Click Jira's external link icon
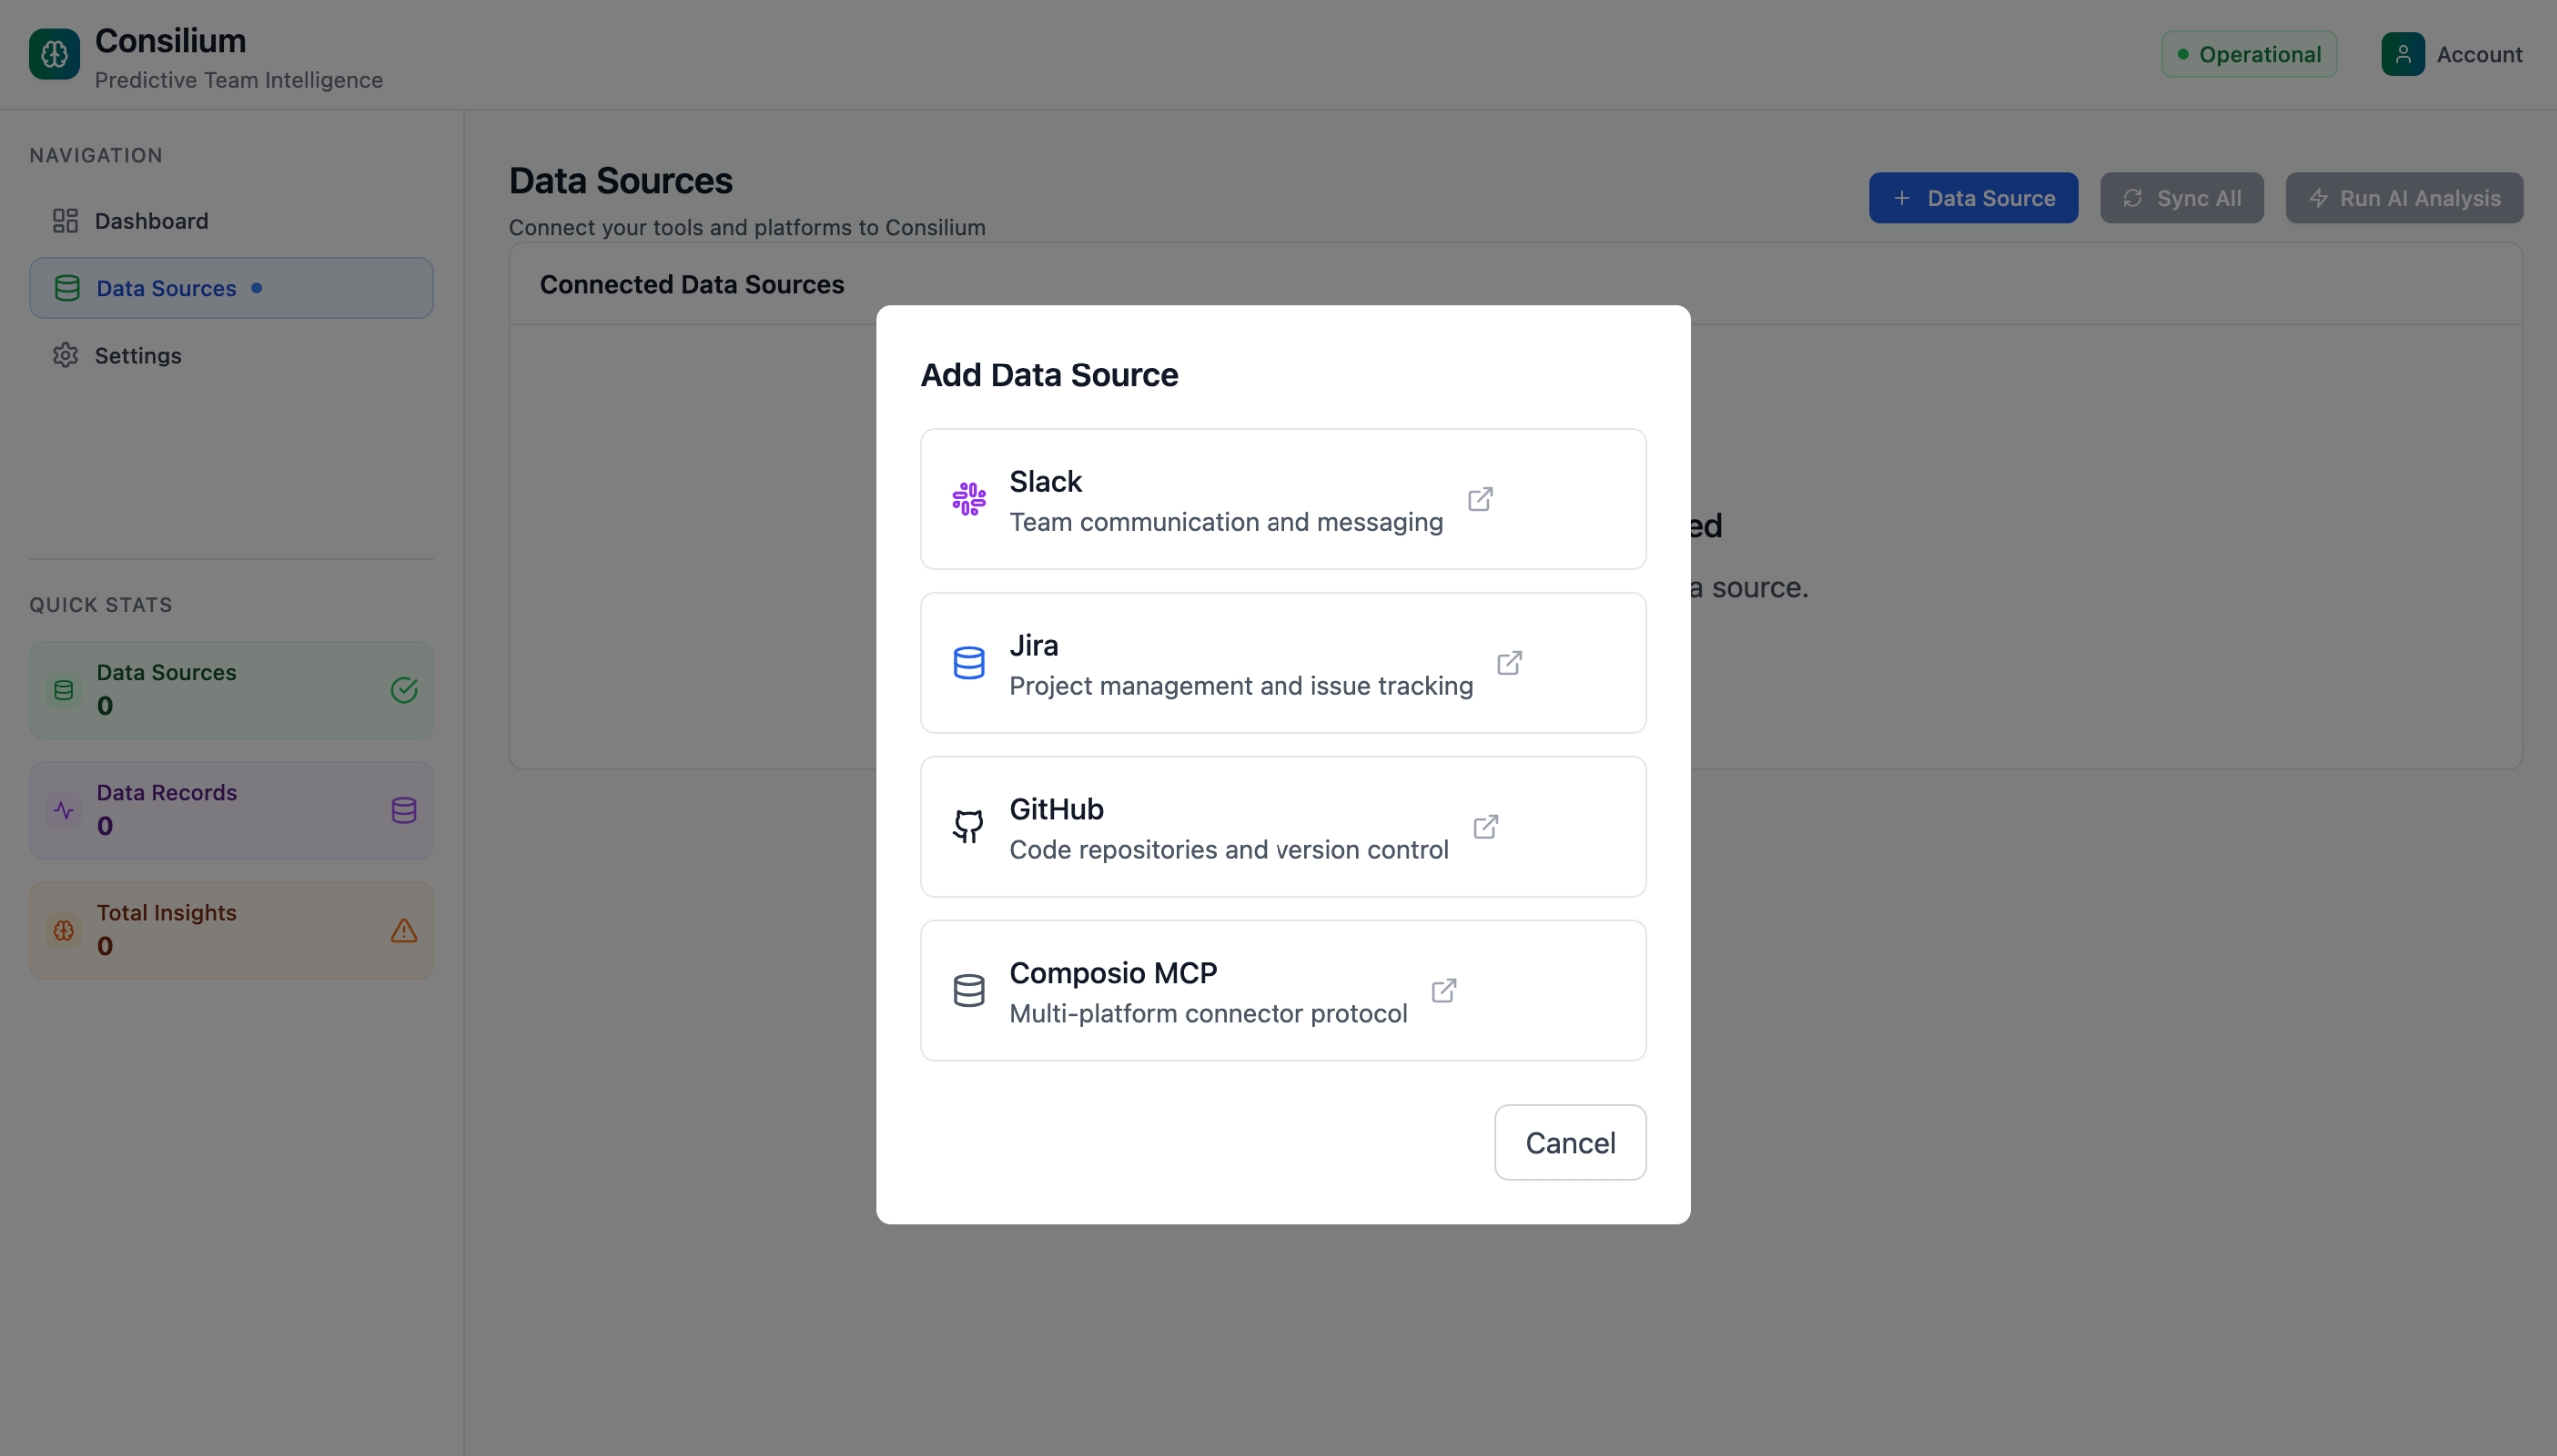 tap(1509, 663)
